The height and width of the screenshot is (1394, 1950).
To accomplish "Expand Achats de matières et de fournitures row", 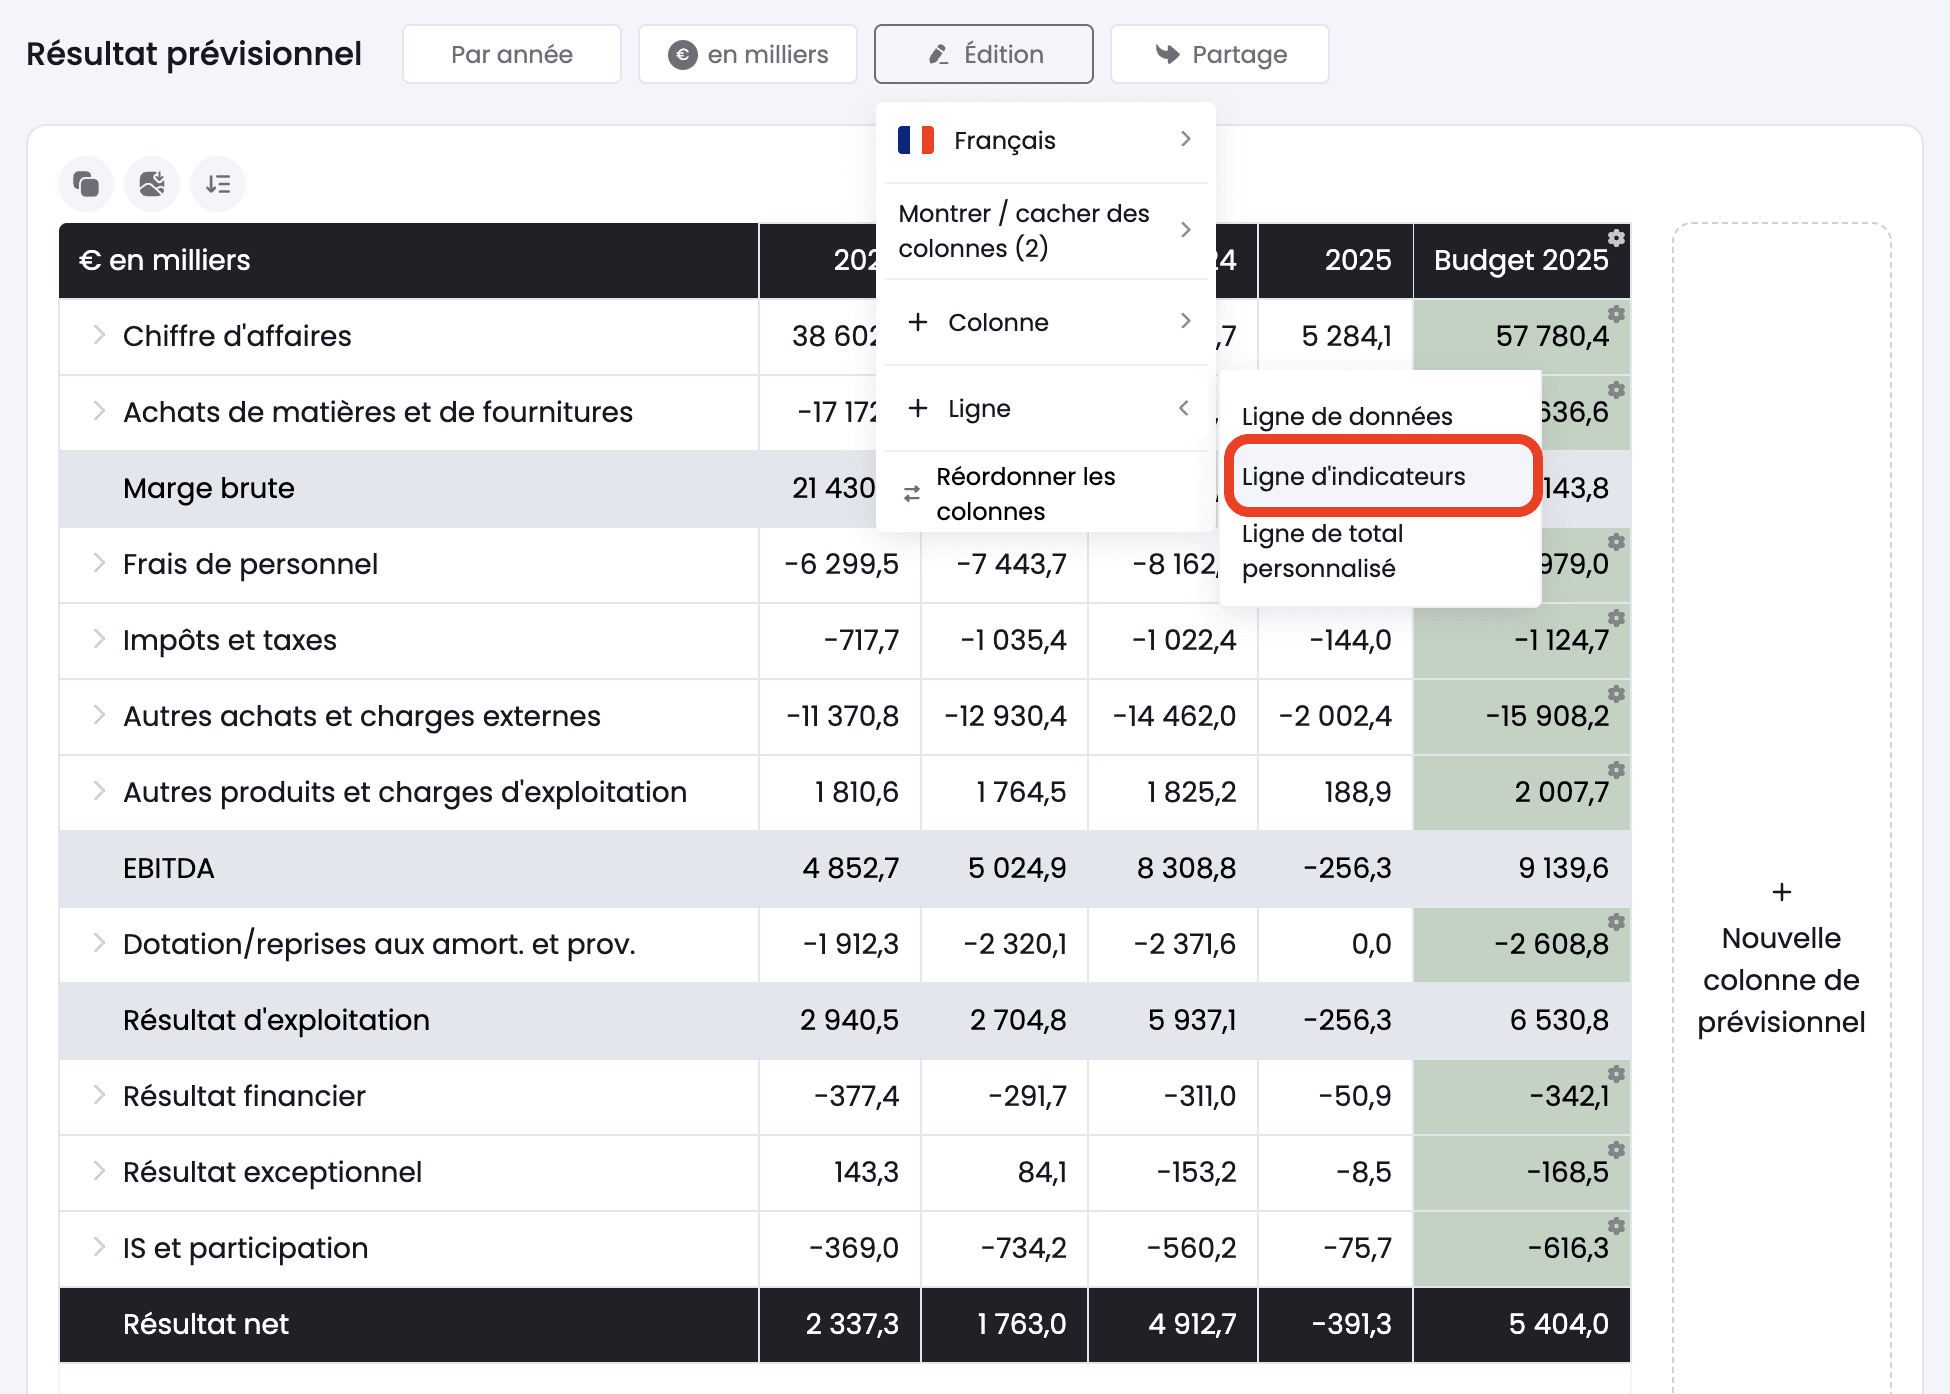I will point(99,411).
